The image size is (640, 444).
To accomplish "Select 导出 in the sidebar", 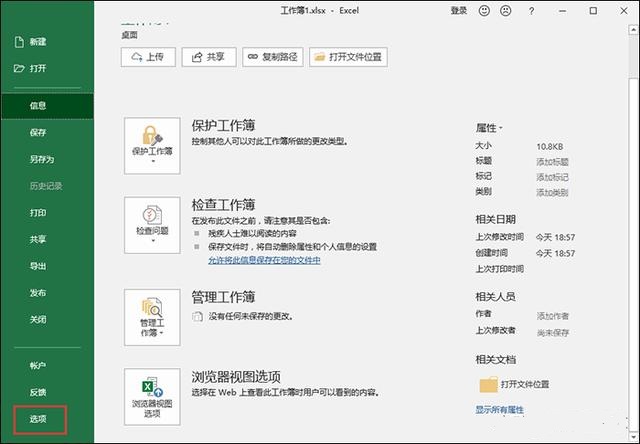I will [47, 266].
